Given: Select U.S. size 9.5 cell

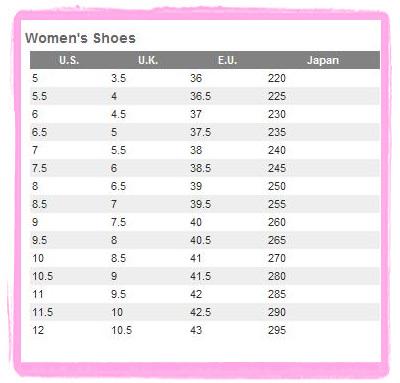Looking at the screenshot, I should [39, 240].
